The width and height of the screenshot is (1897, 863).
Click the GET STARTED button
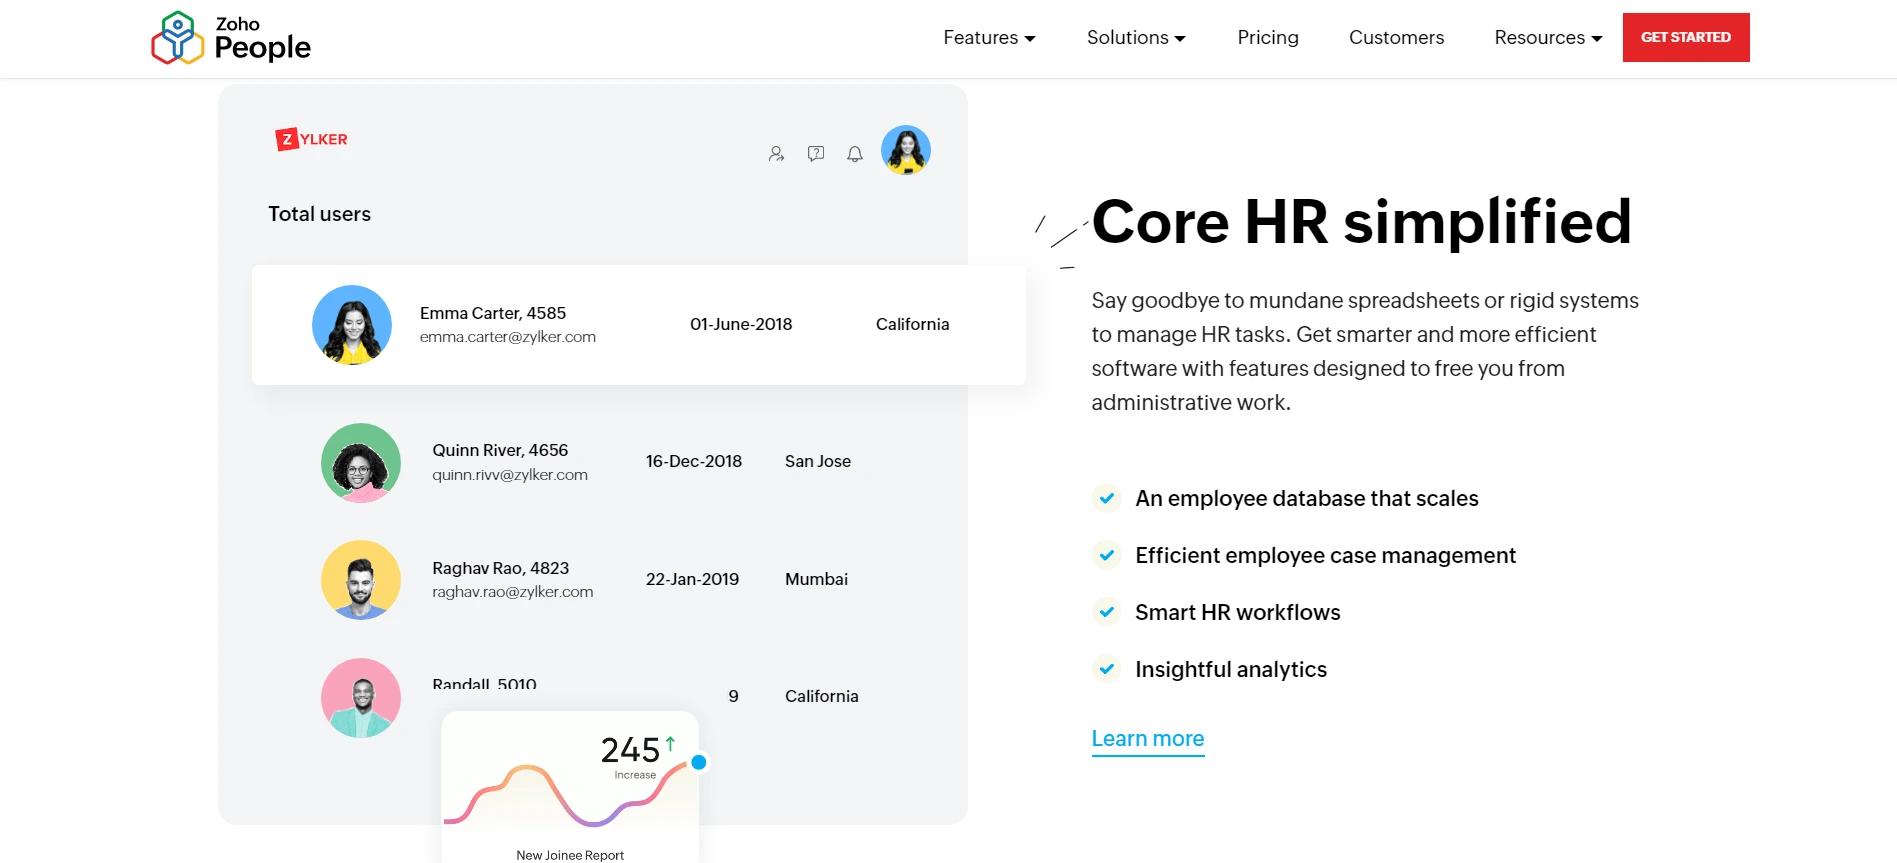tap(1686, 37)
